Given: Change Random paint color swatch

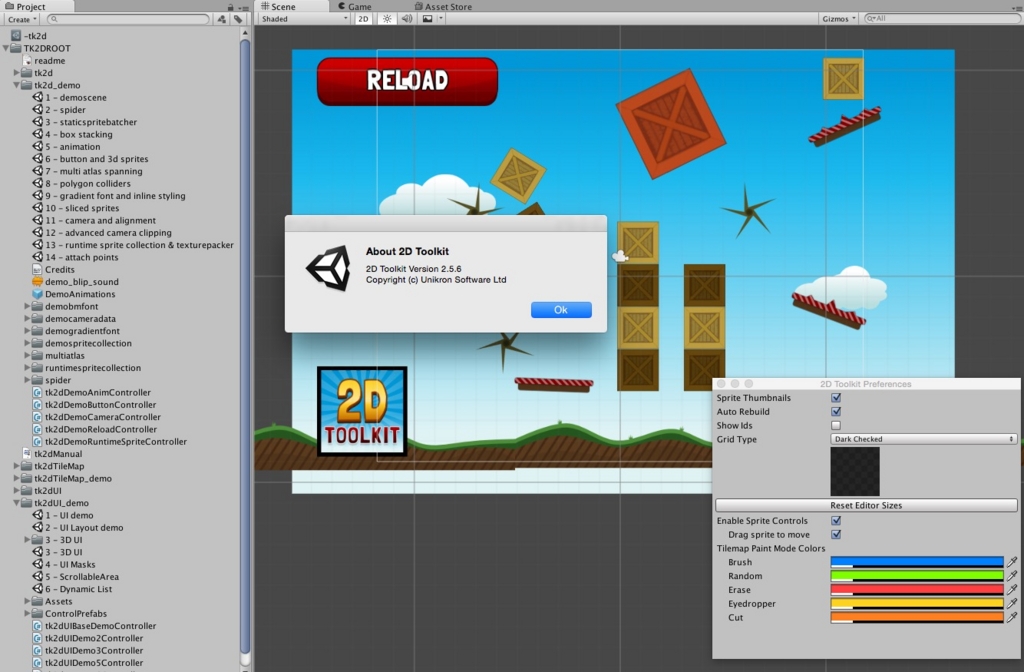Looking at the screenshot, I should click(x=917, y=575).
